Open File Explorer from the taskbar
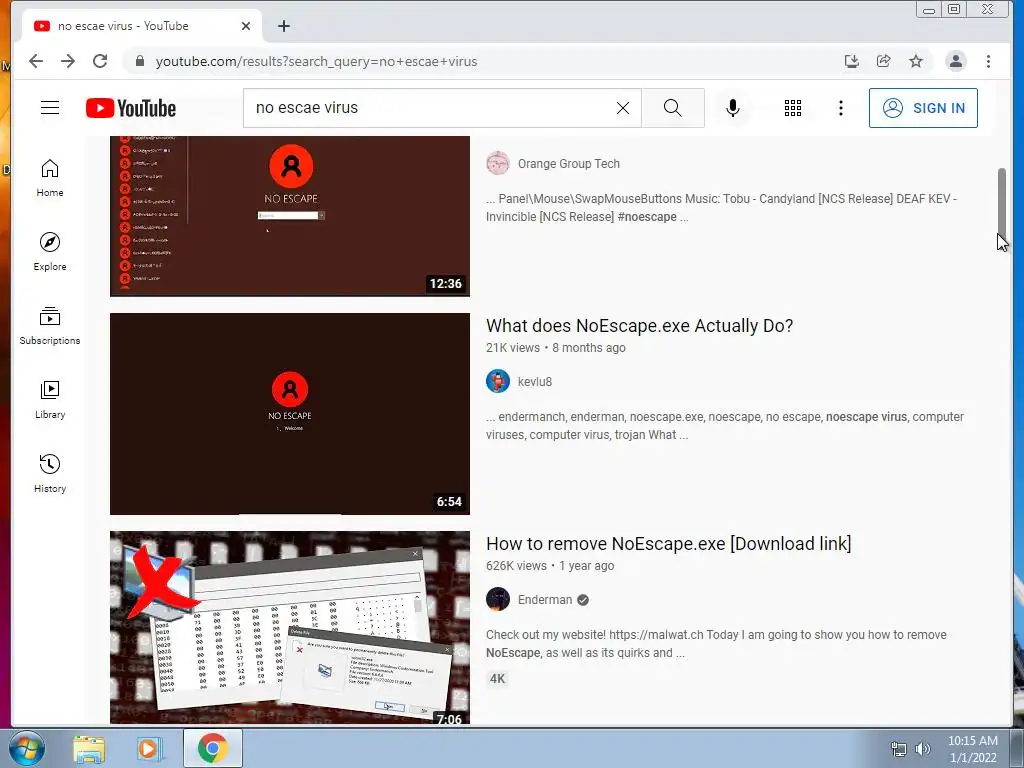Image resolution: width=1024 pixels, height=768 pixels. 89,748
